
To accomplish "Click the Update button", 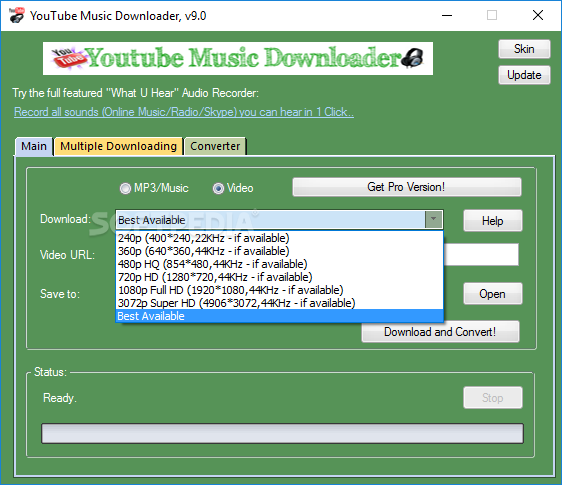I will (524, 75).
